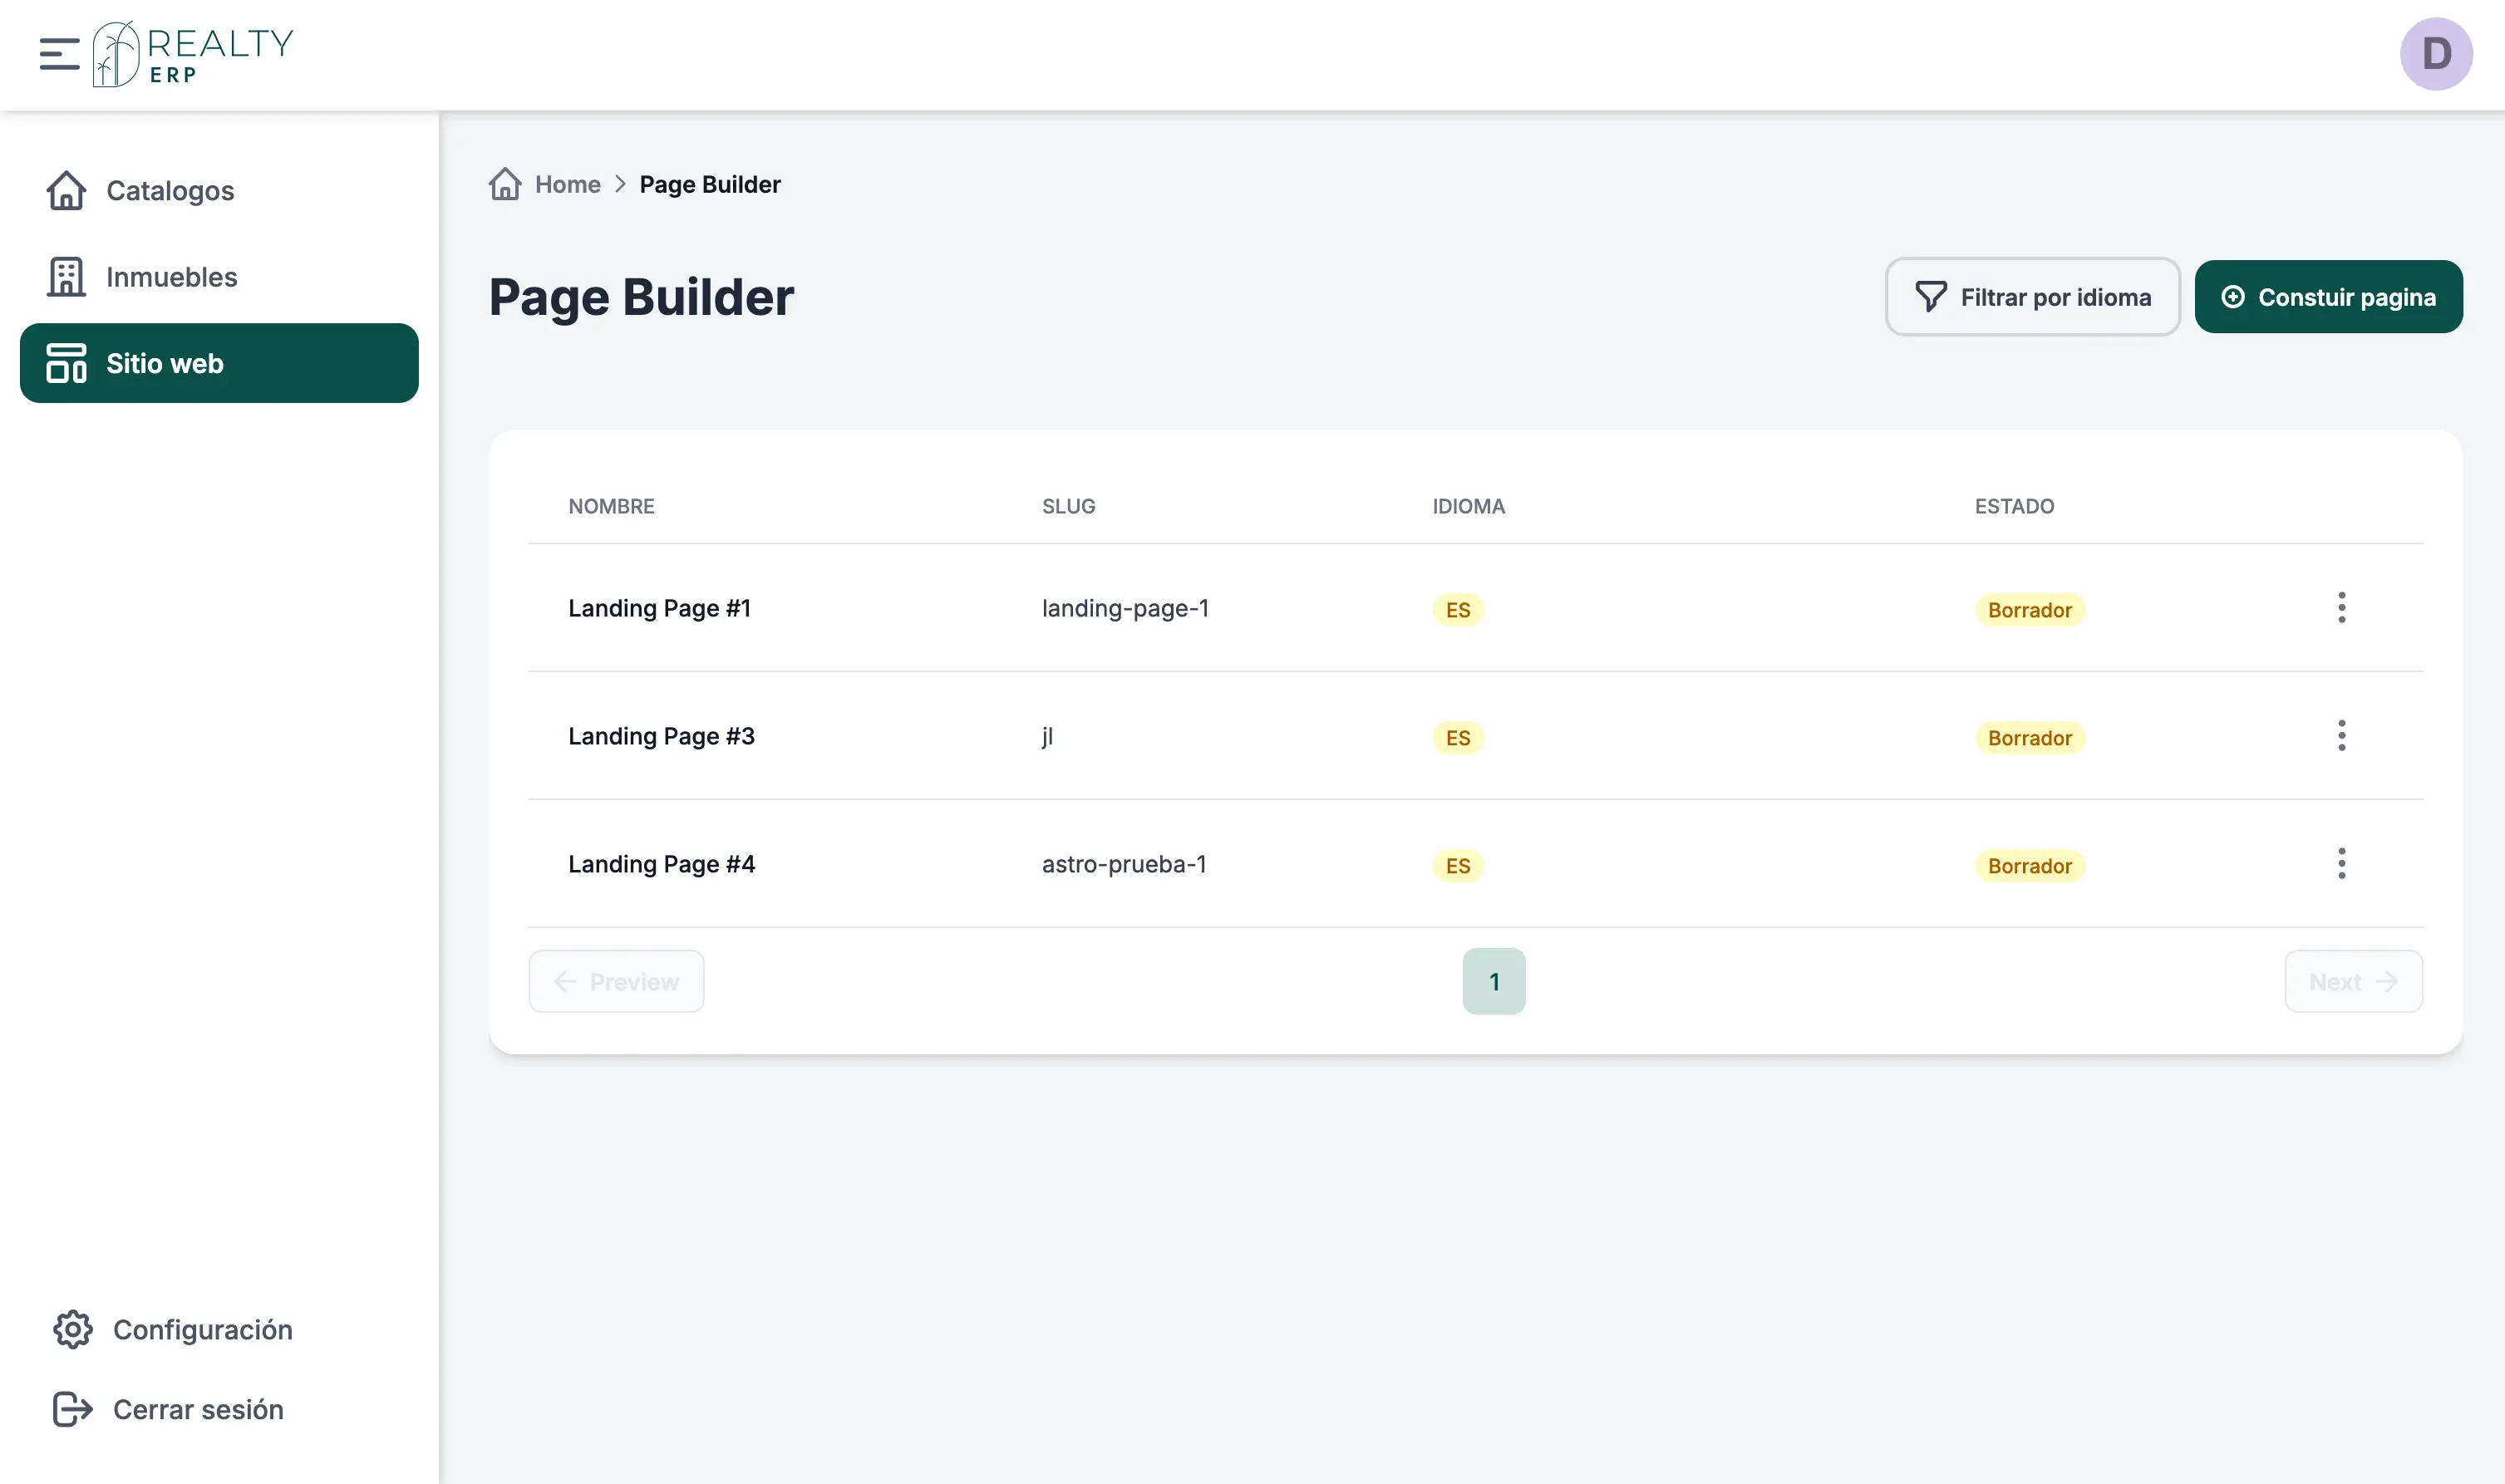Click the Borrador badge of Landing Page #4
Viewport: 2505px width, 1484px height.
tap(2029, 866)
